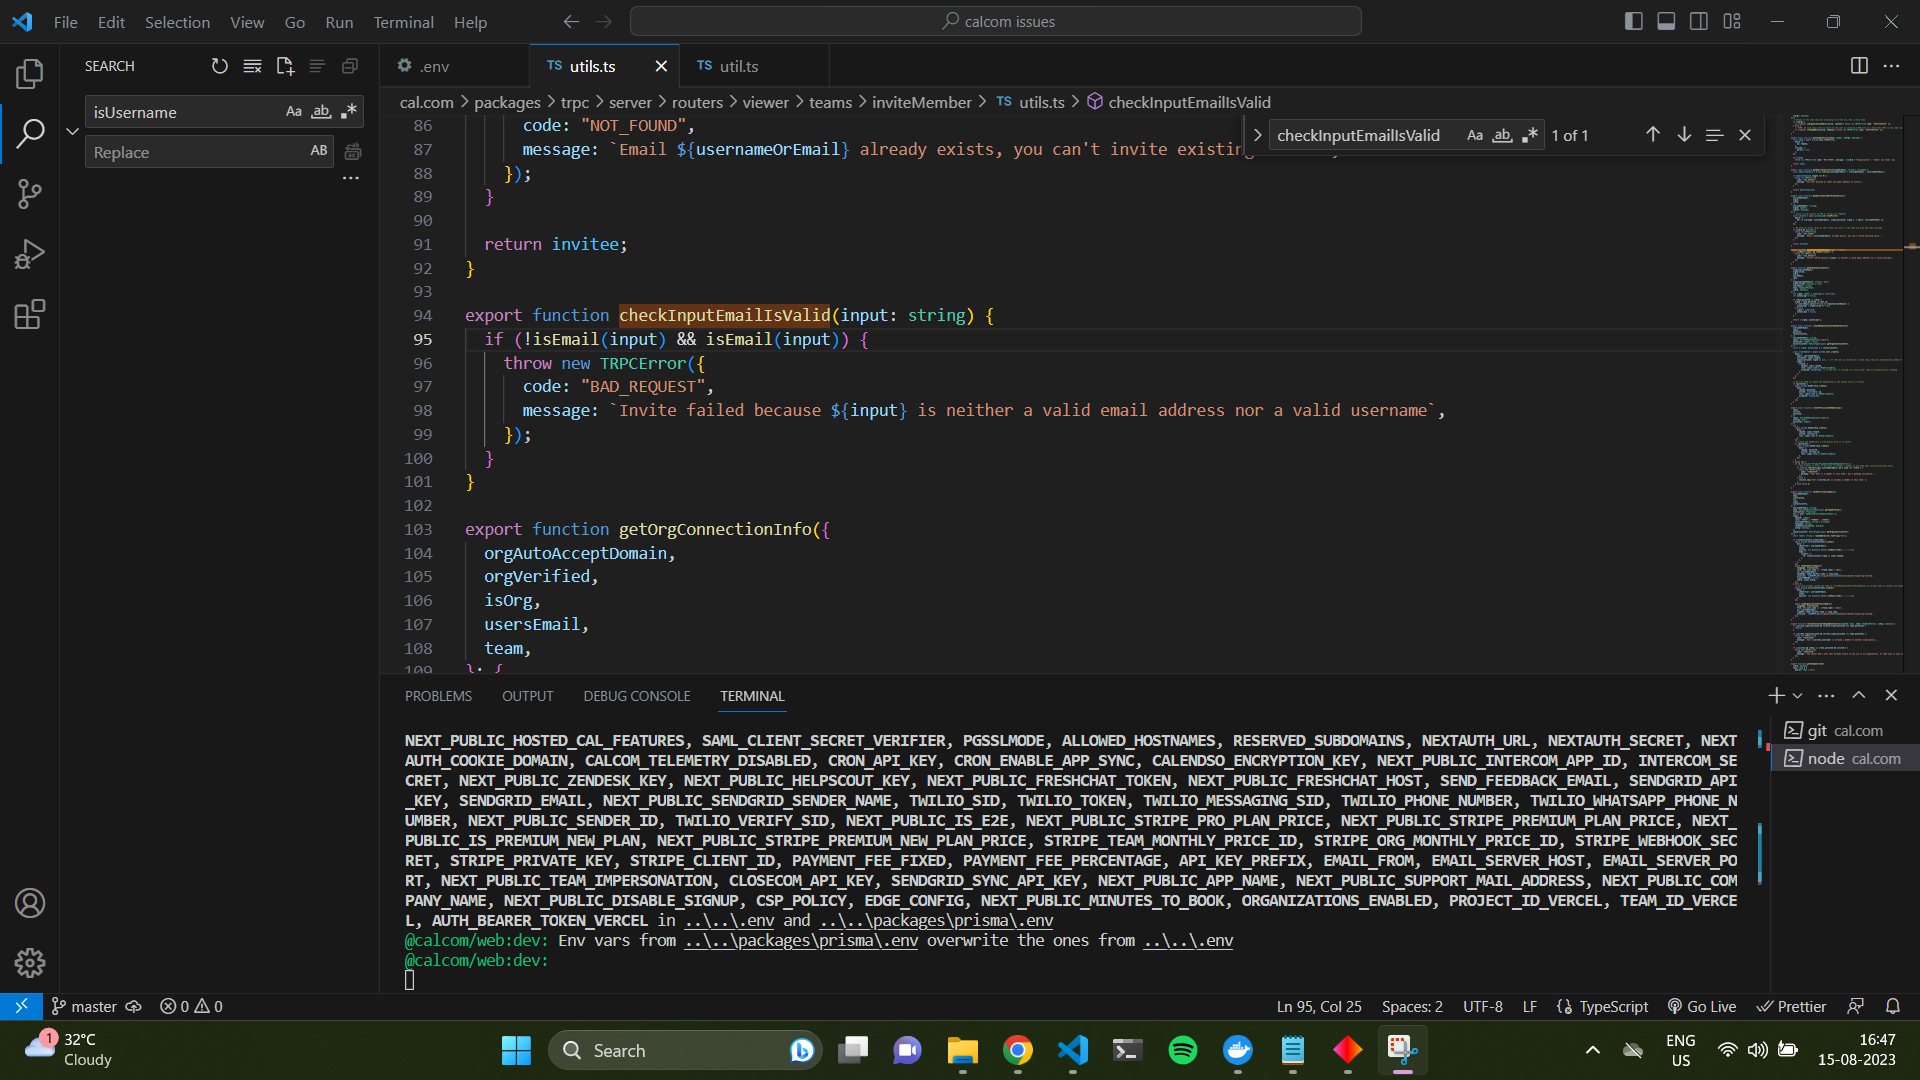Enable regex search in the sidebar
The width and height of the screenshot is (1920, 1080).
348,111
